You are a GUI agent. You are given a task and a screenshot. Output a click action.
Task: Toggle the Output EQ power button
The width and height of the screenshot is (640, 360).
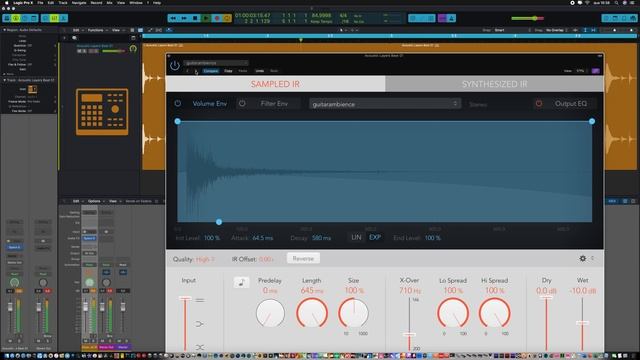click(x=539, y=104)
